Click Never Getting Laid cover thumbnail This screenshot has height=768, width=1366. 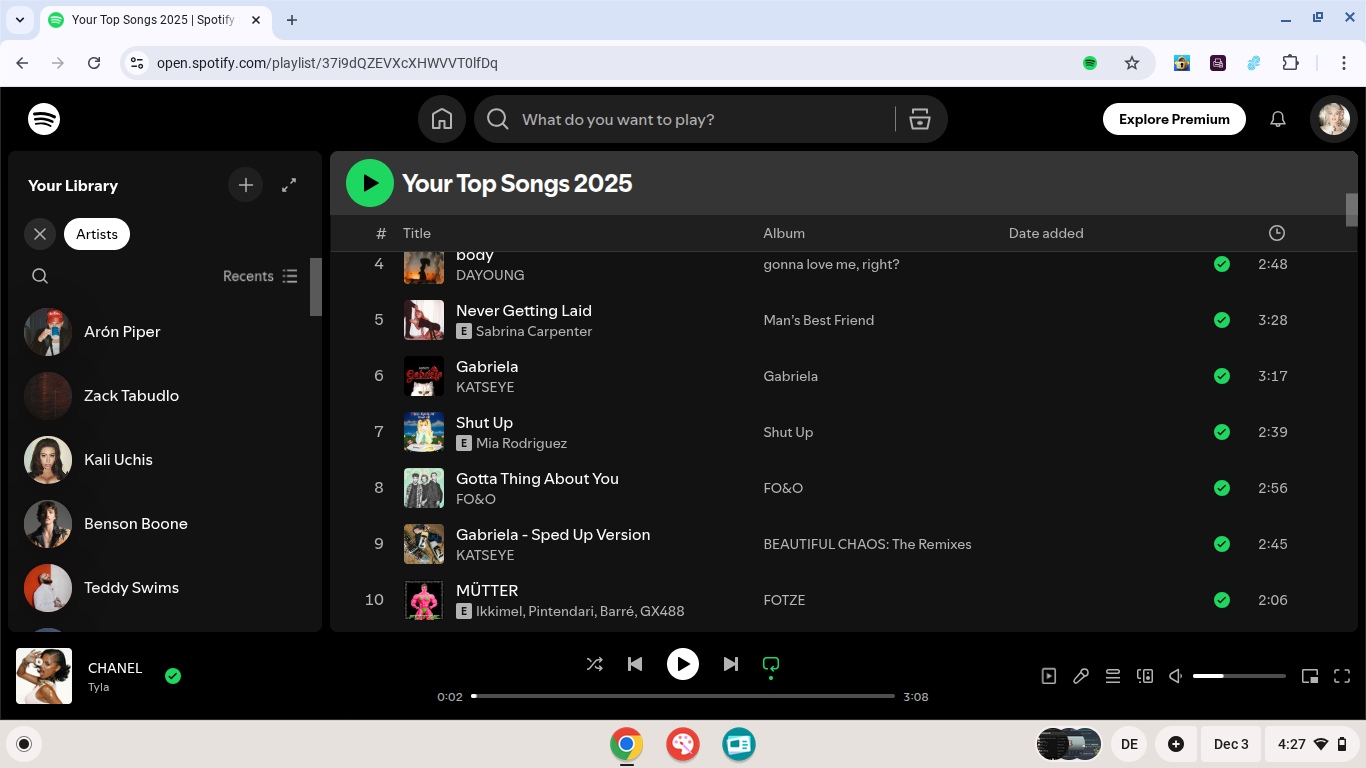(424, 320)
